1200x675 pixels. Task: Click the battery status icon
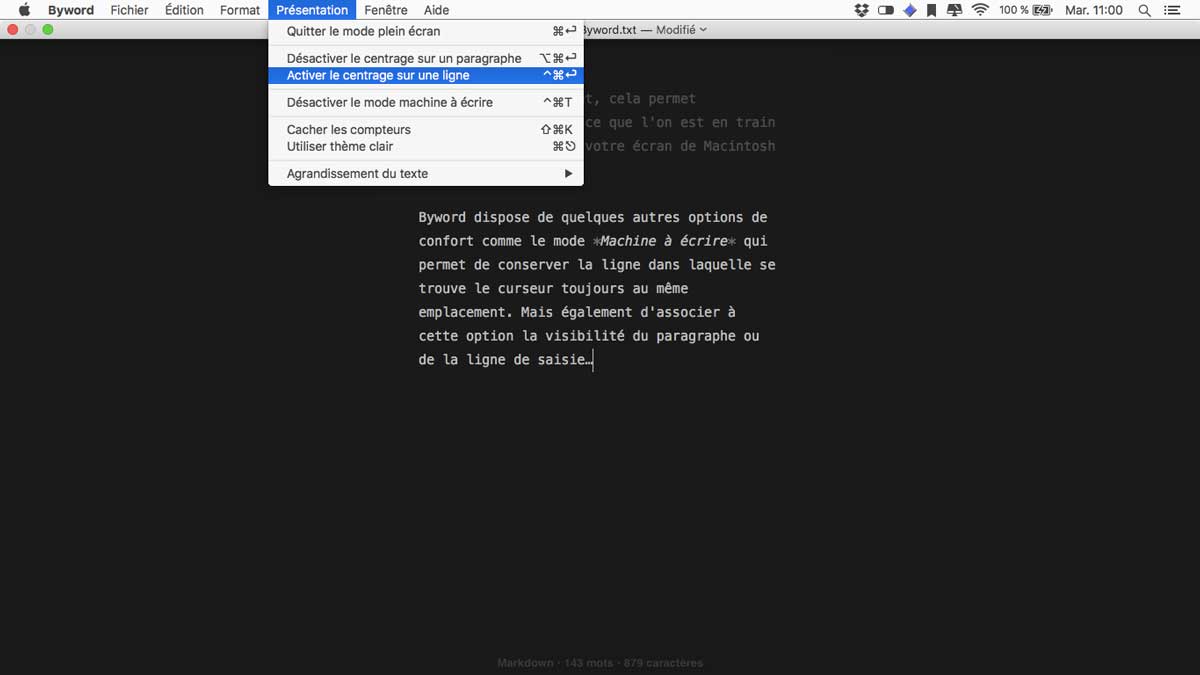coord(1043,10)
